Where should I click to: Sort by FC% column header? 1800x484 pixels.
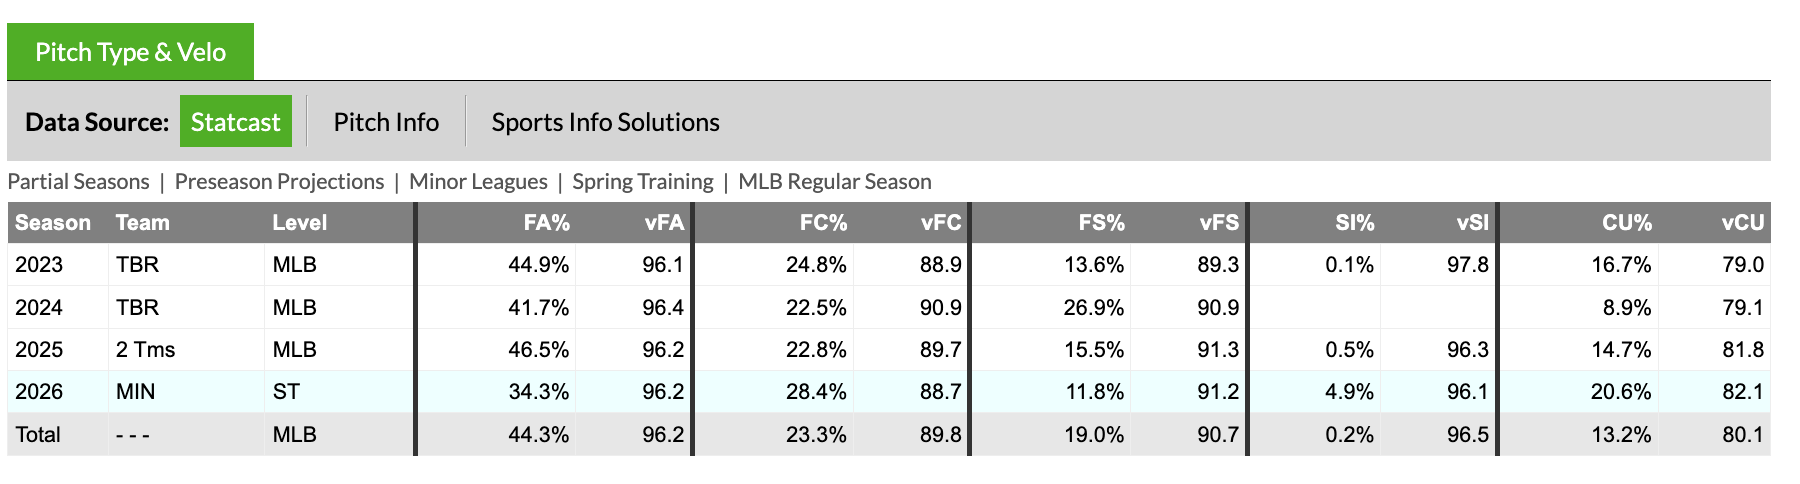click(823, 223)
